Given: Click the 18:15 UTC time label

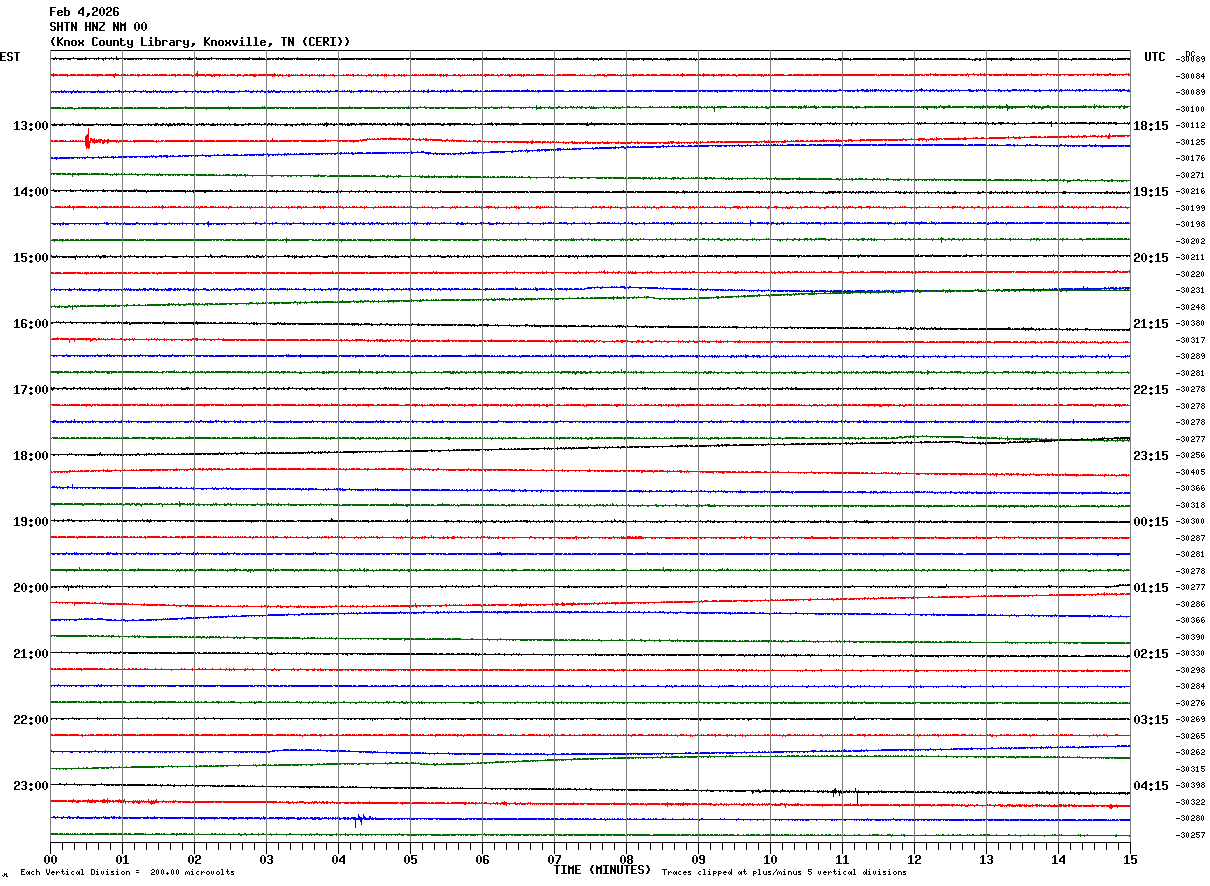Looking at the screenshot, I should click(x=1151, y=126).
